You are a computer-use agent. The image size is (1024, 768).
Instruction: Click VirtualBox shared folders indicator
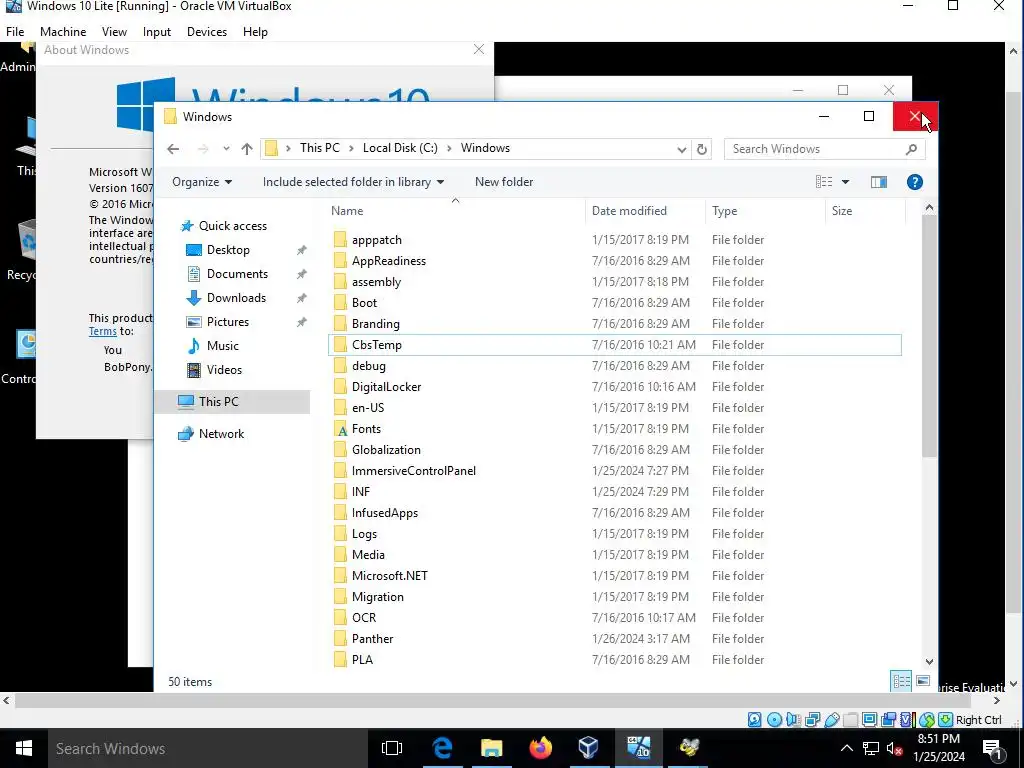(850, 720)
